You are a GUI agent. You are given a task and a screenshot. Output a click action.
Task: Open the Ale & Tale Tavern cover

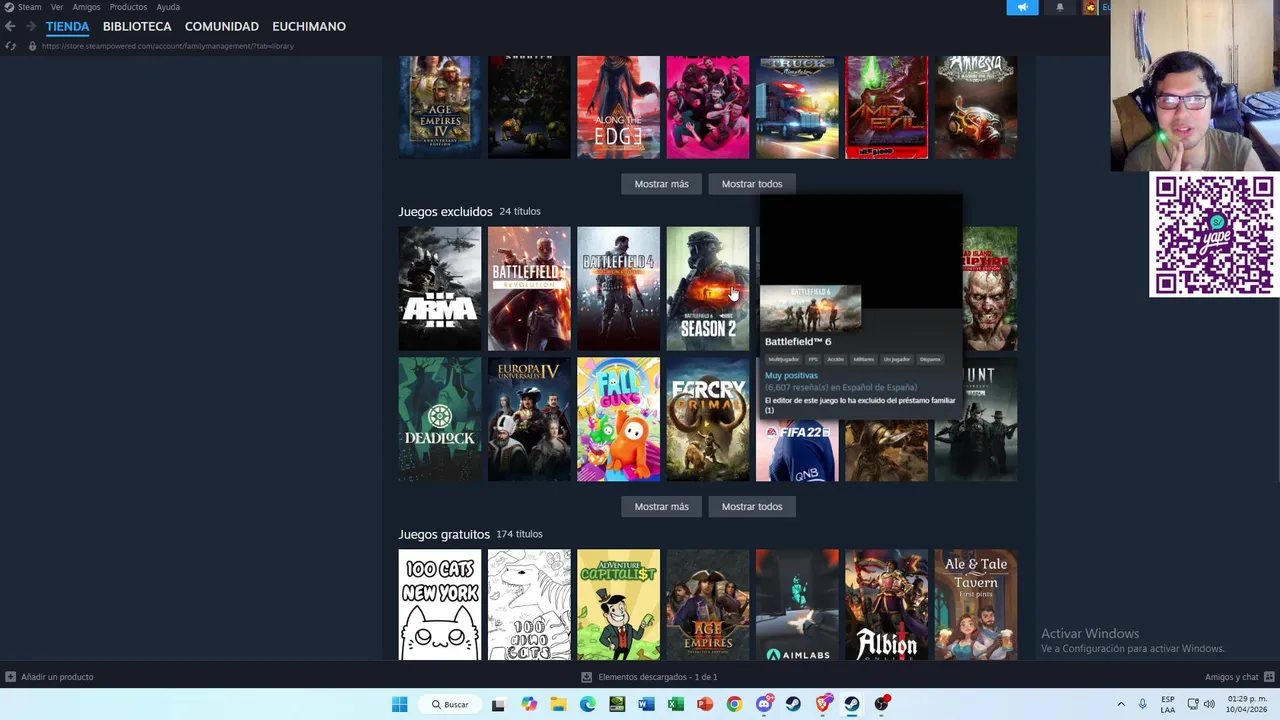click(976, 605)
